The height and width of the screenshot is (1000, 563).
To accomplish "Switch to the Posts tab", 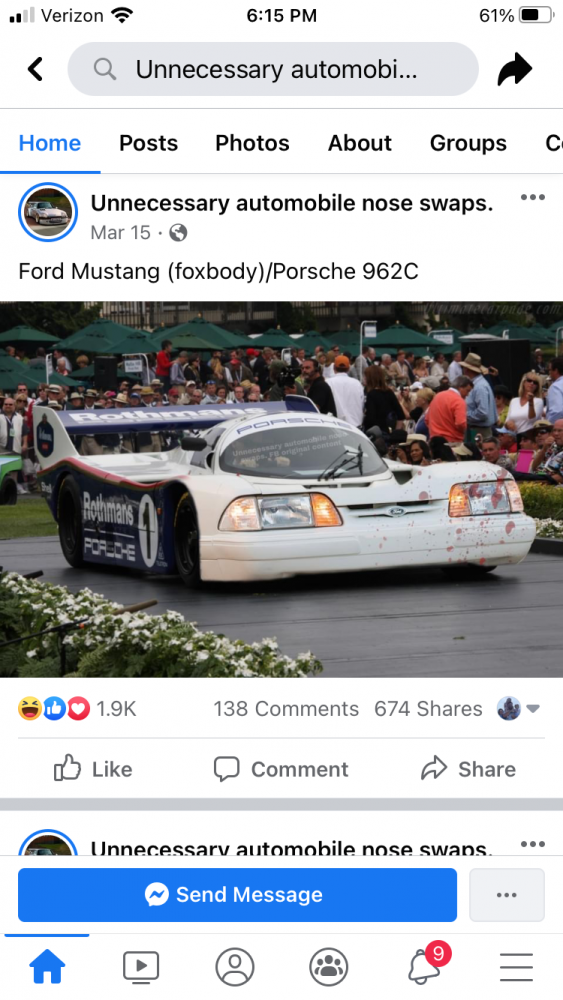I will [x=149, y=143].
